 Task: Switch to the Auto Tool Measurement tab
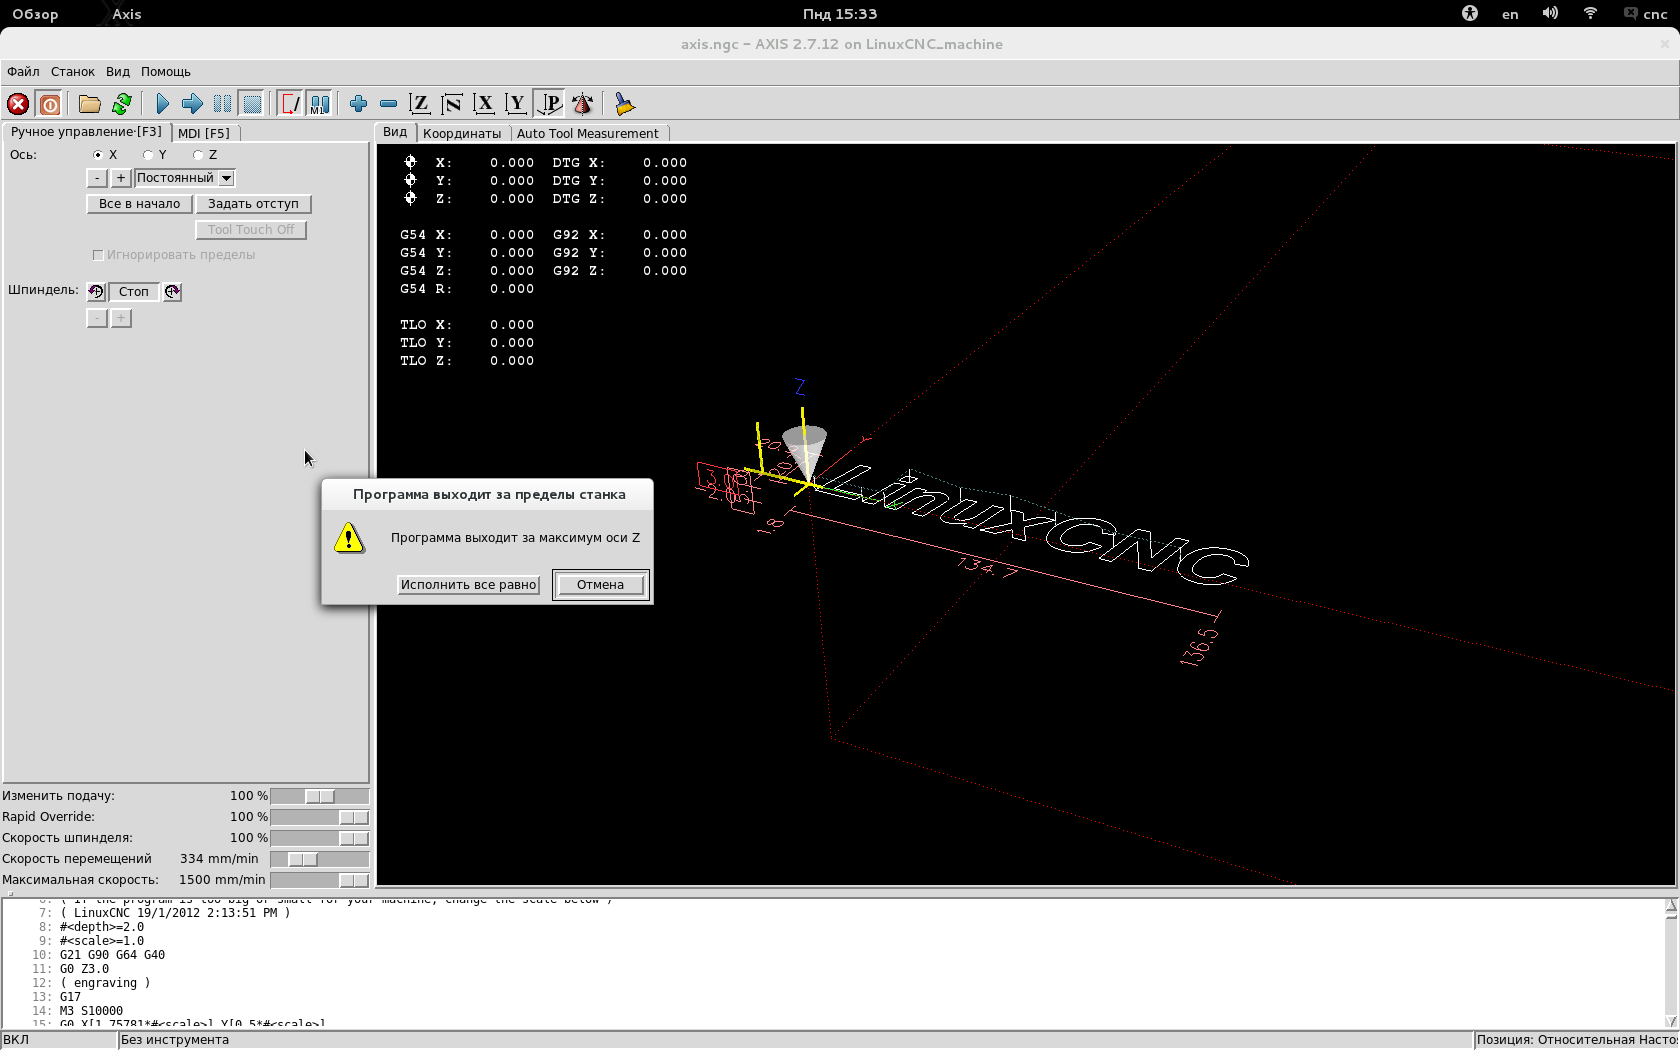(x=587, y=133)
